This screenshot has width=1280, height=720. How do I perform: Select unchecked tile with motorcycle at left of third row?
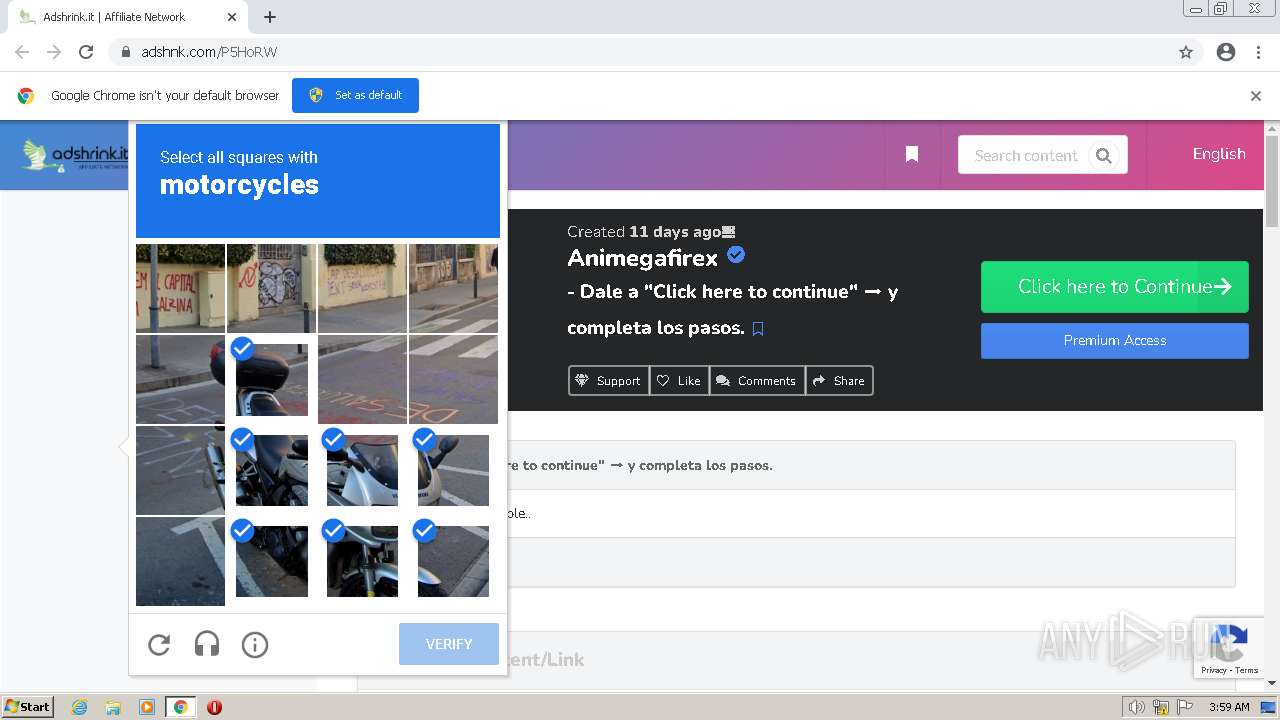pyautogui.click(x=180, y=470)
